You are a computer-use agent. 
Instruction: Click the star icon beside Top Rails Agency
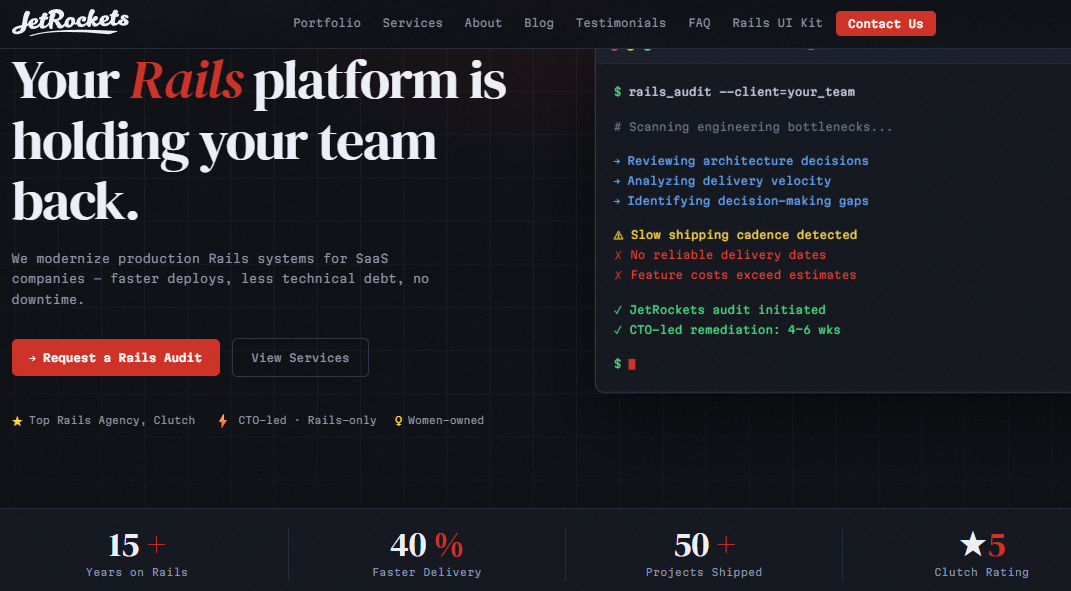tap(18, 421)
